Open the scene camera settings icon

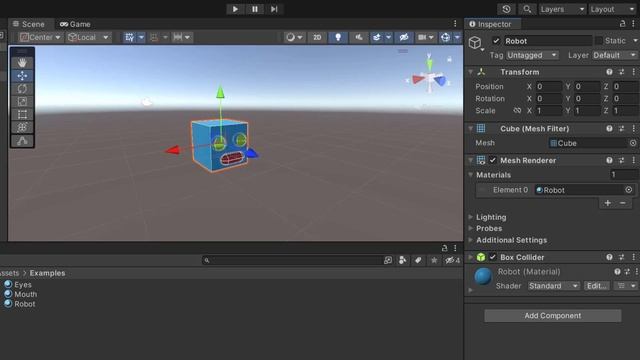[422, 37]
